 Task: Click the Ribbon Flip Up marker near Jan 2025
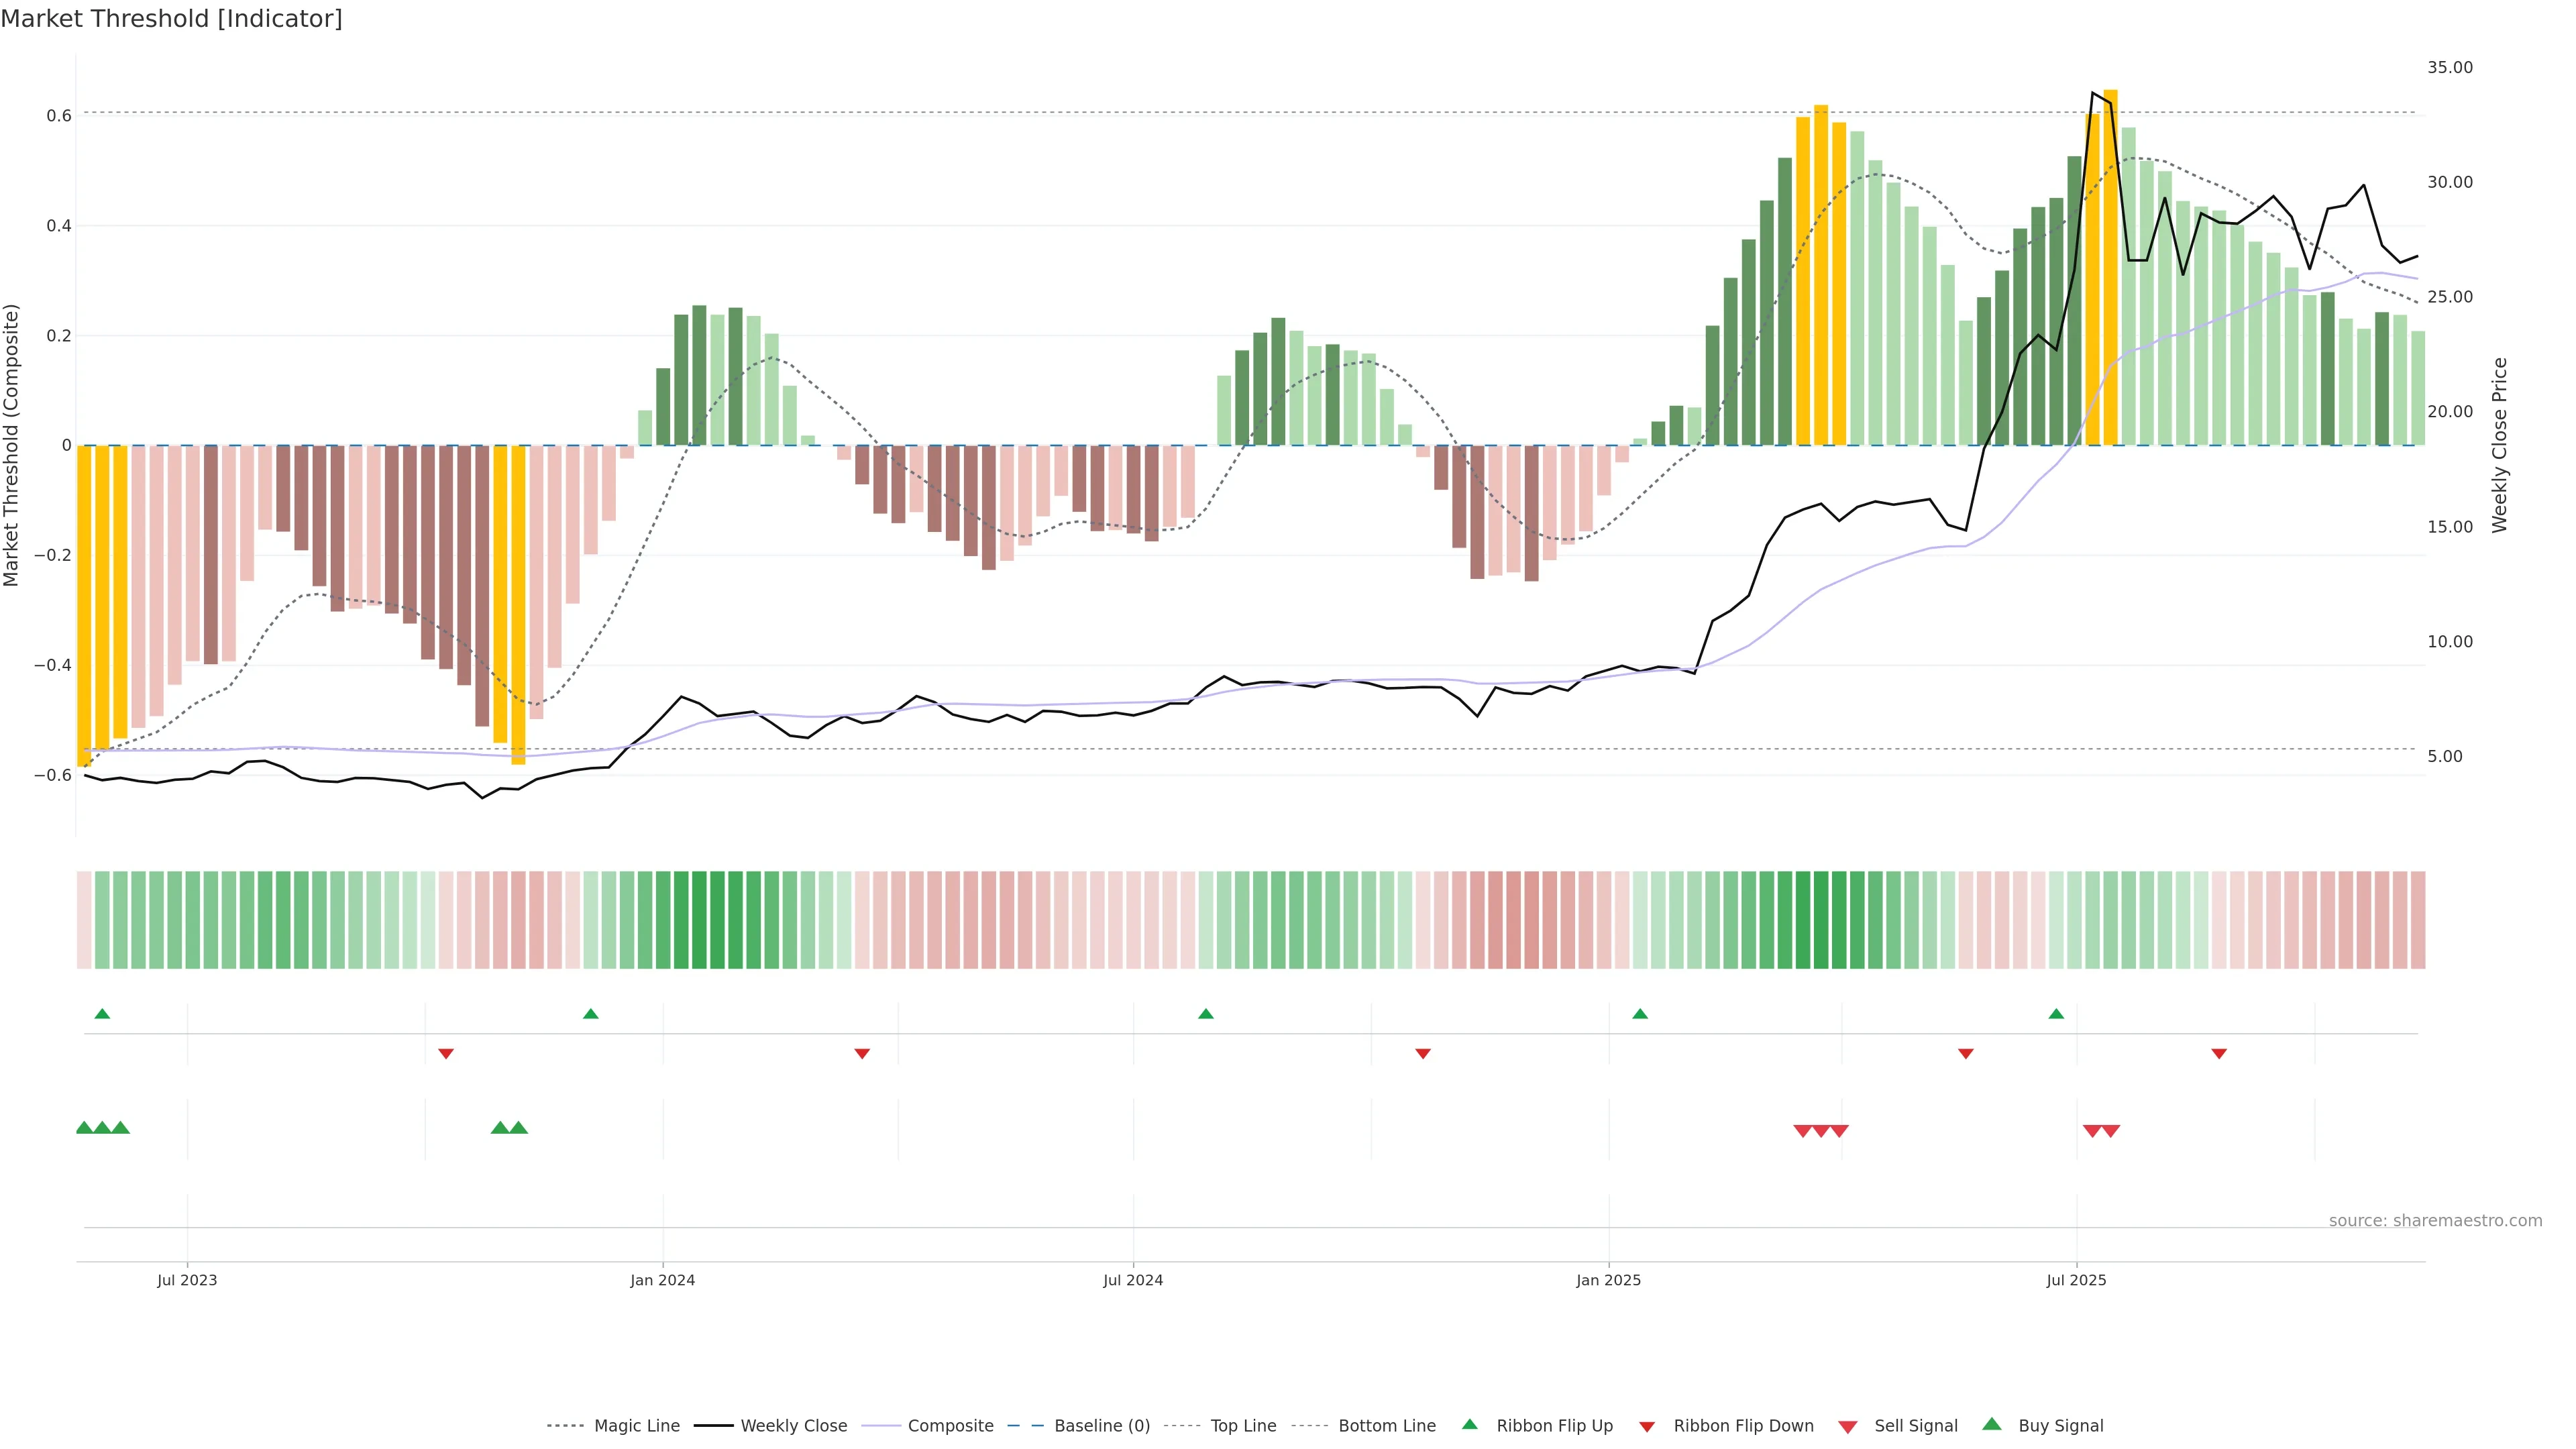(1640, 1014)
